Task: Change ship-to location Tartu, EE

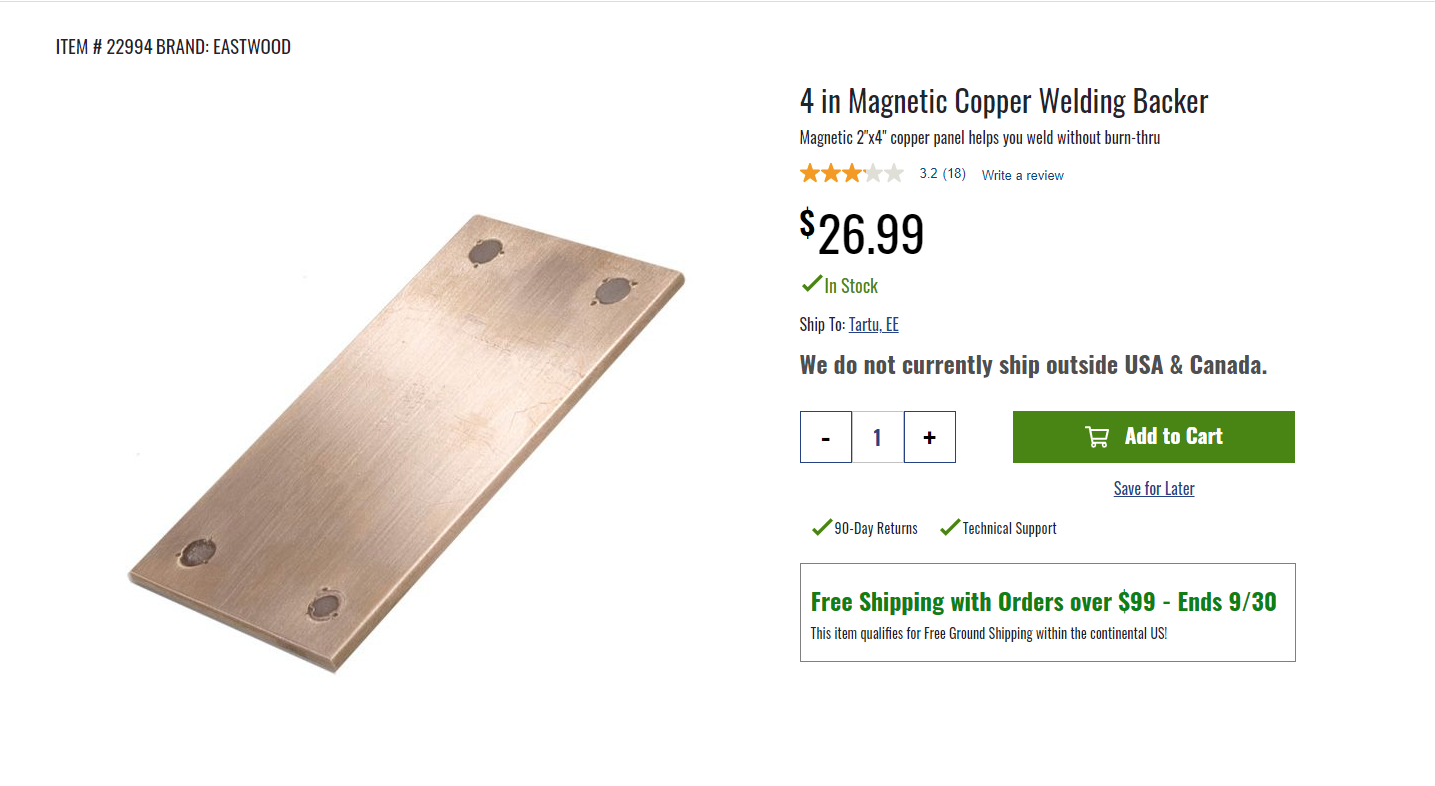Action: pyautogui.click(x=873, y=324)
